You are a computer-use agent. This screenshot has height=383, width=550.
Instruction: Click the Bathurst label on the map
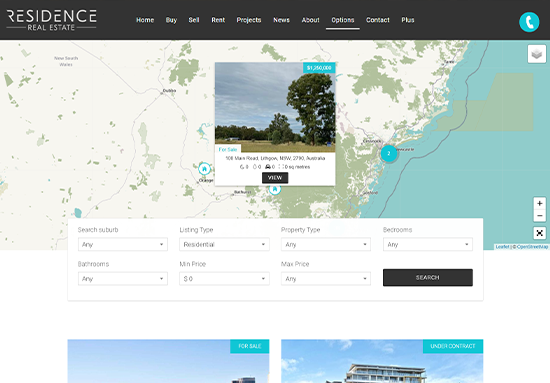[242, 192]
